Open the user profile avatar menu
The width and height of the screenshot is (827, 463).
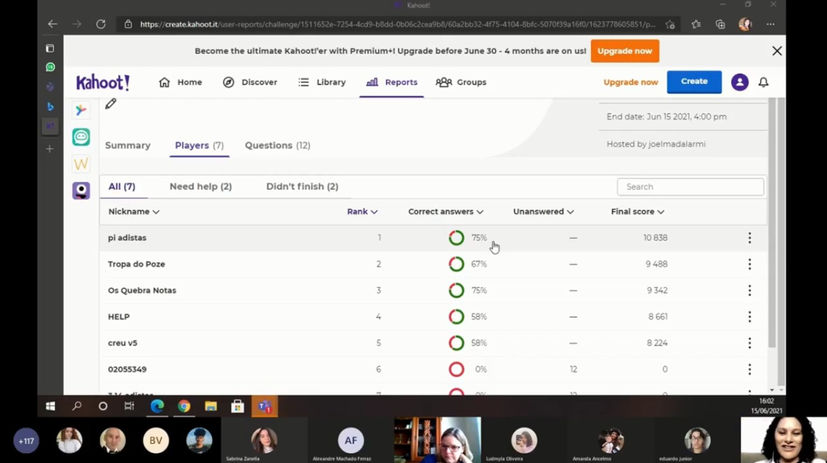pyautogui.click(x=739, y=82)
